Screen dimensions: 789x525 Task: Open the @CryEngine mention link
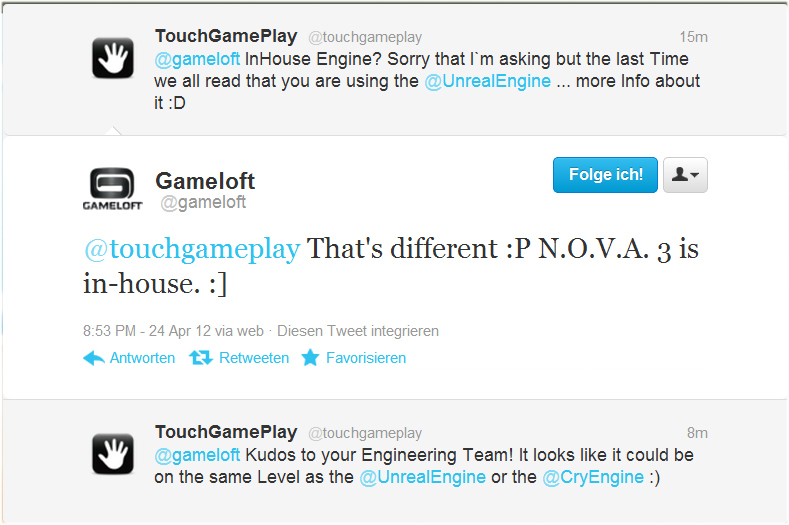point(593,477)
